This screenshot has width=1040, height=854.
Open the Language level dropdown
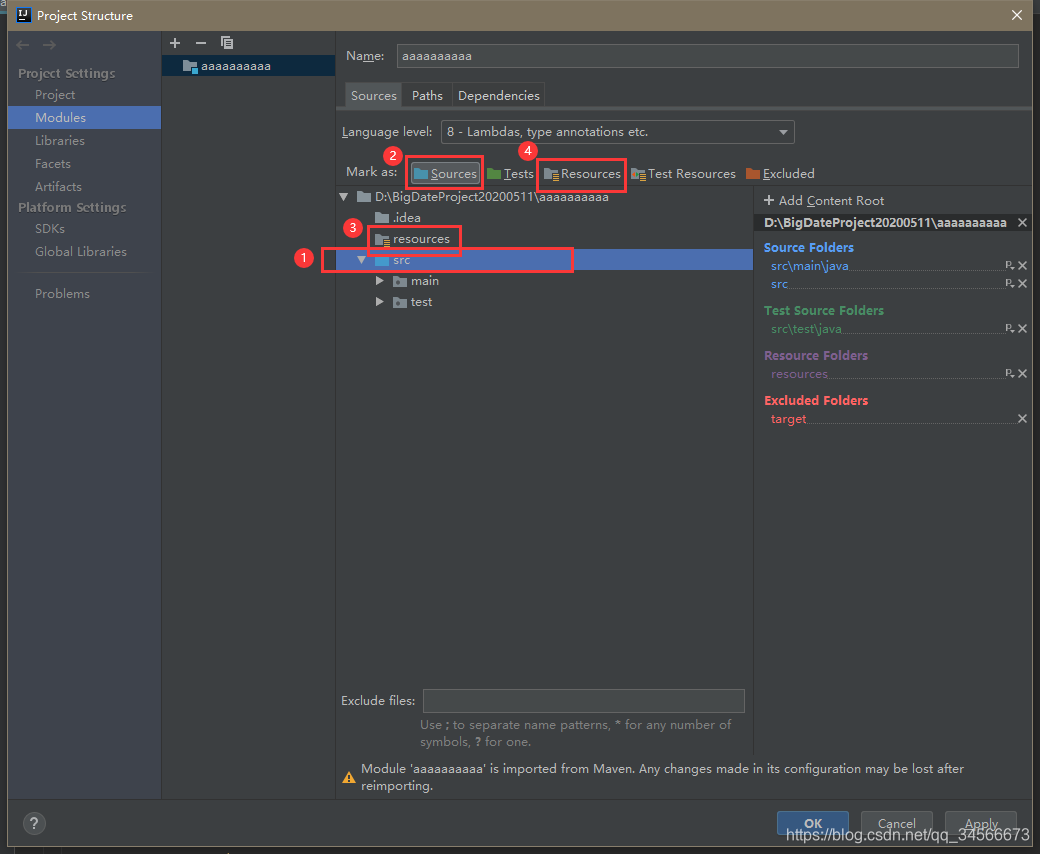(618, 132)
